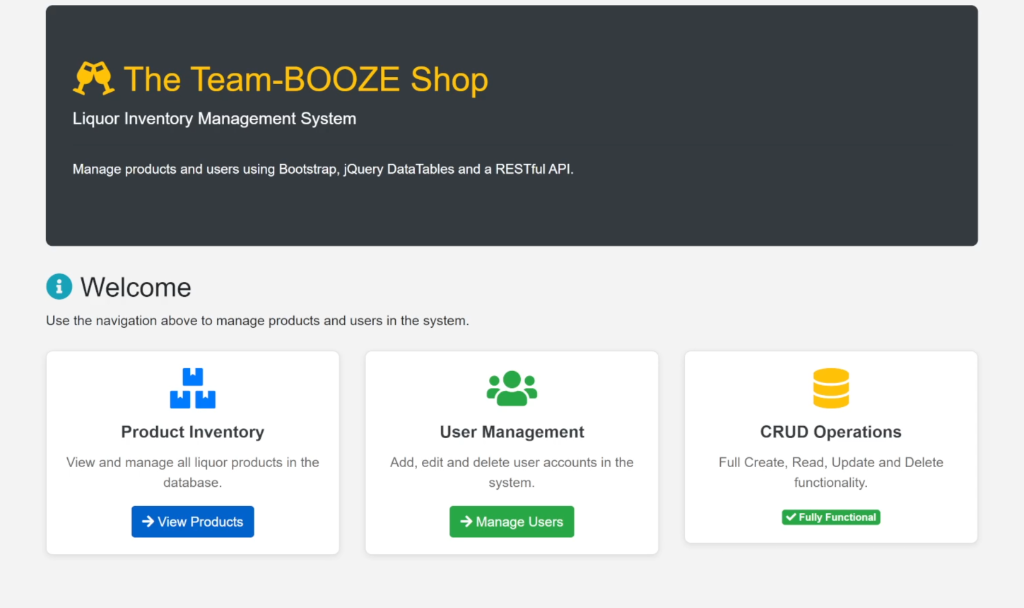Select the Product Inventory description text
This screenshot has height=608, width=1024.
(192, 472)
